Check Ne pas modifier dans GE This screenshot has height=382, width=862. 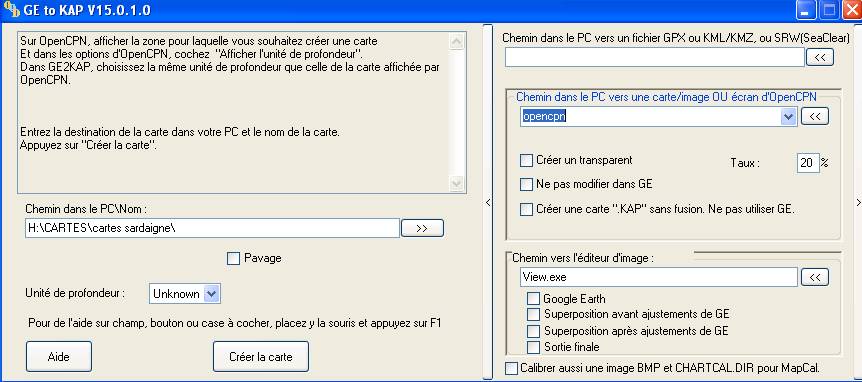[526, 184]
